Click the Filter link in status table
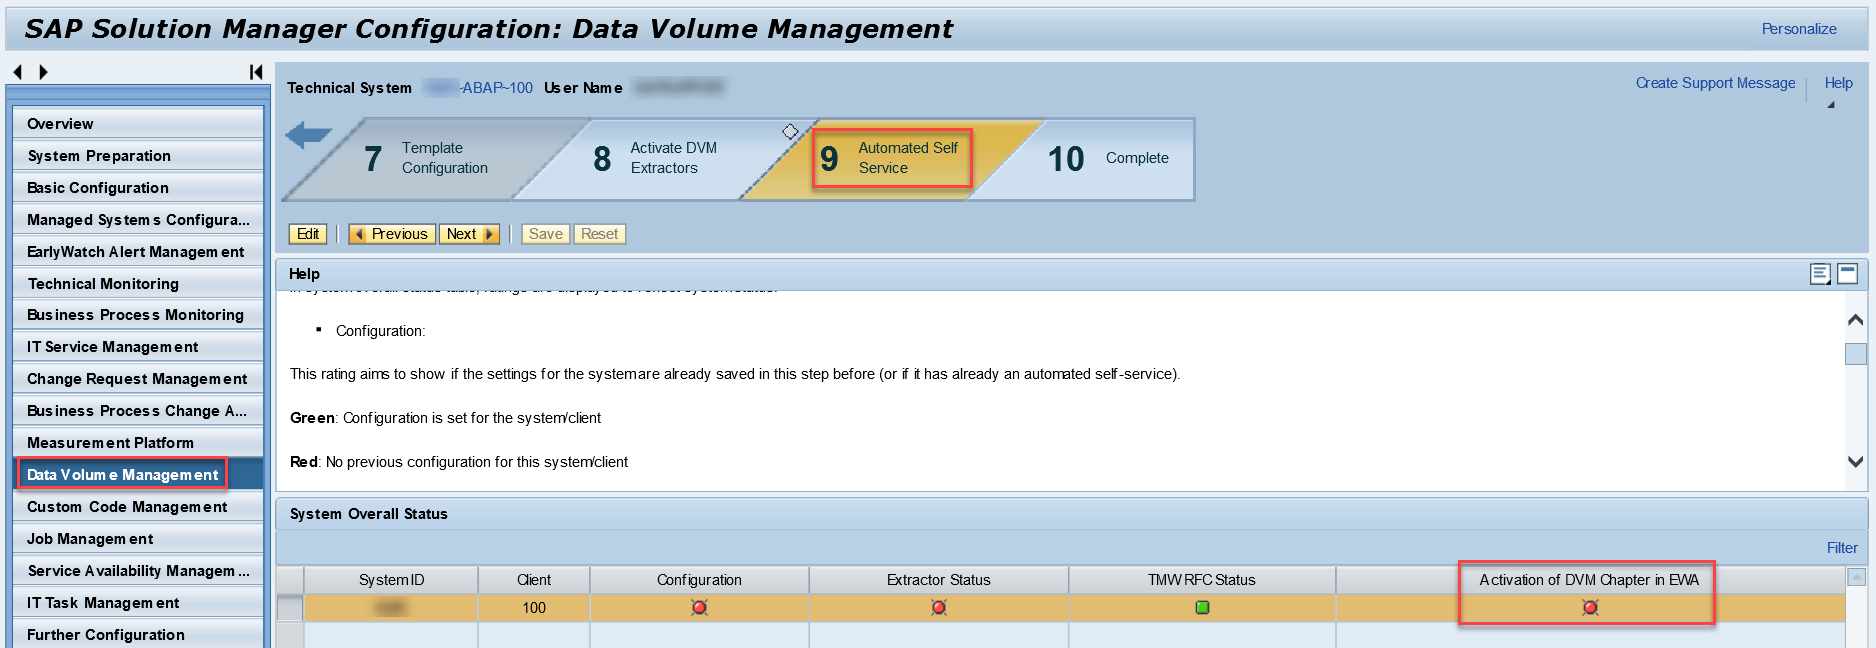1876x648 pixels. click(x=1842, y=548)
